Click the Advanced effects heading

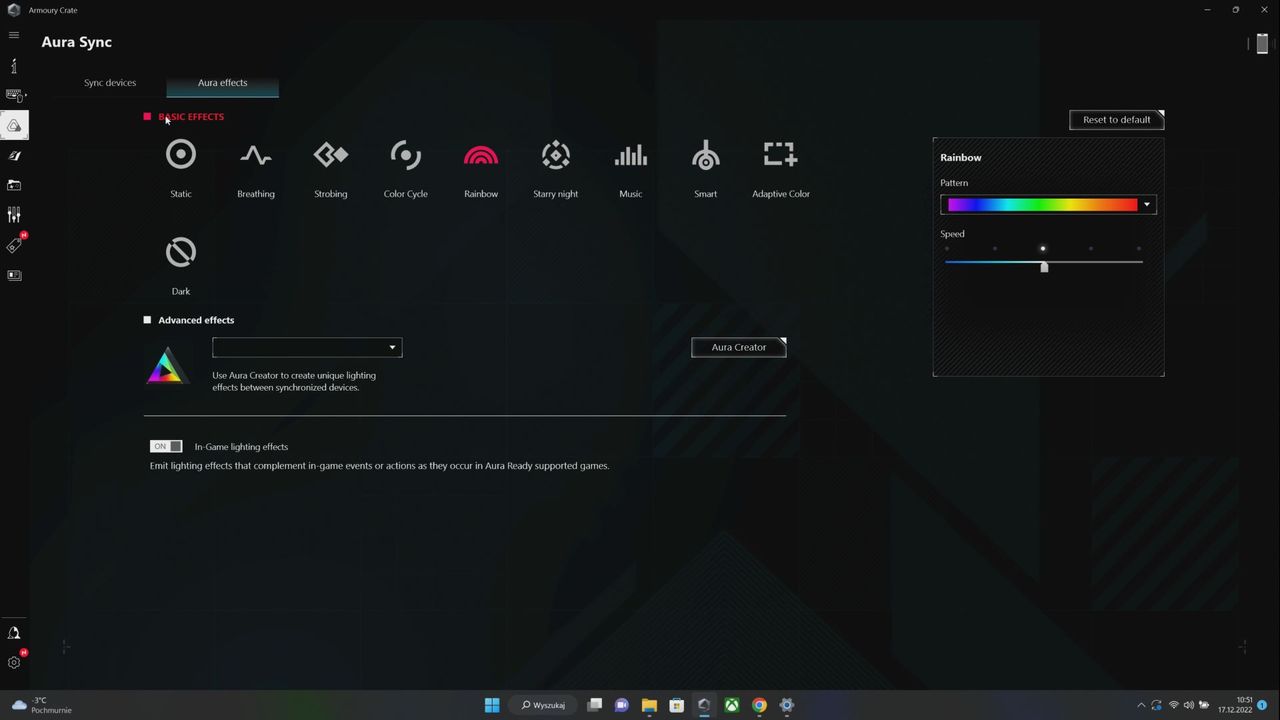click(196, 320)
